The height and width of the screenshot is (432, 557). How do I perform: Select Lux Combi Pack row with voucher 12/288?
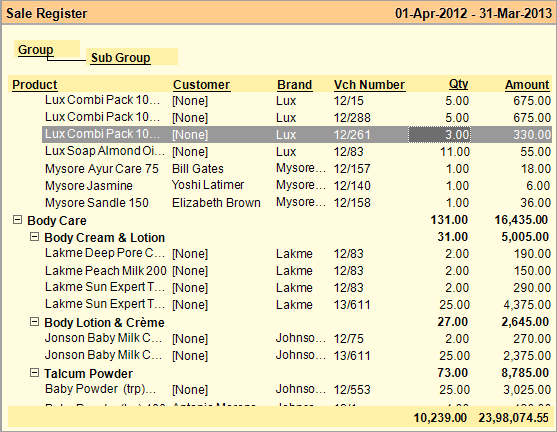coord(297,118)
